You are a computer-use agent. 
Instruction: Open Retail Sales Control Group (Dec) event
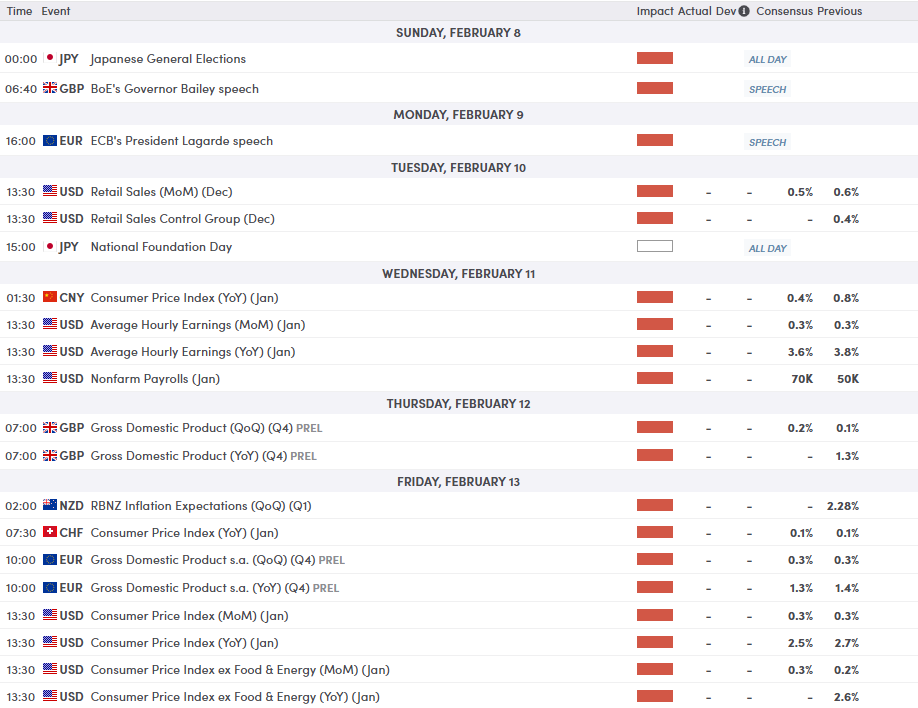(183, 218)
